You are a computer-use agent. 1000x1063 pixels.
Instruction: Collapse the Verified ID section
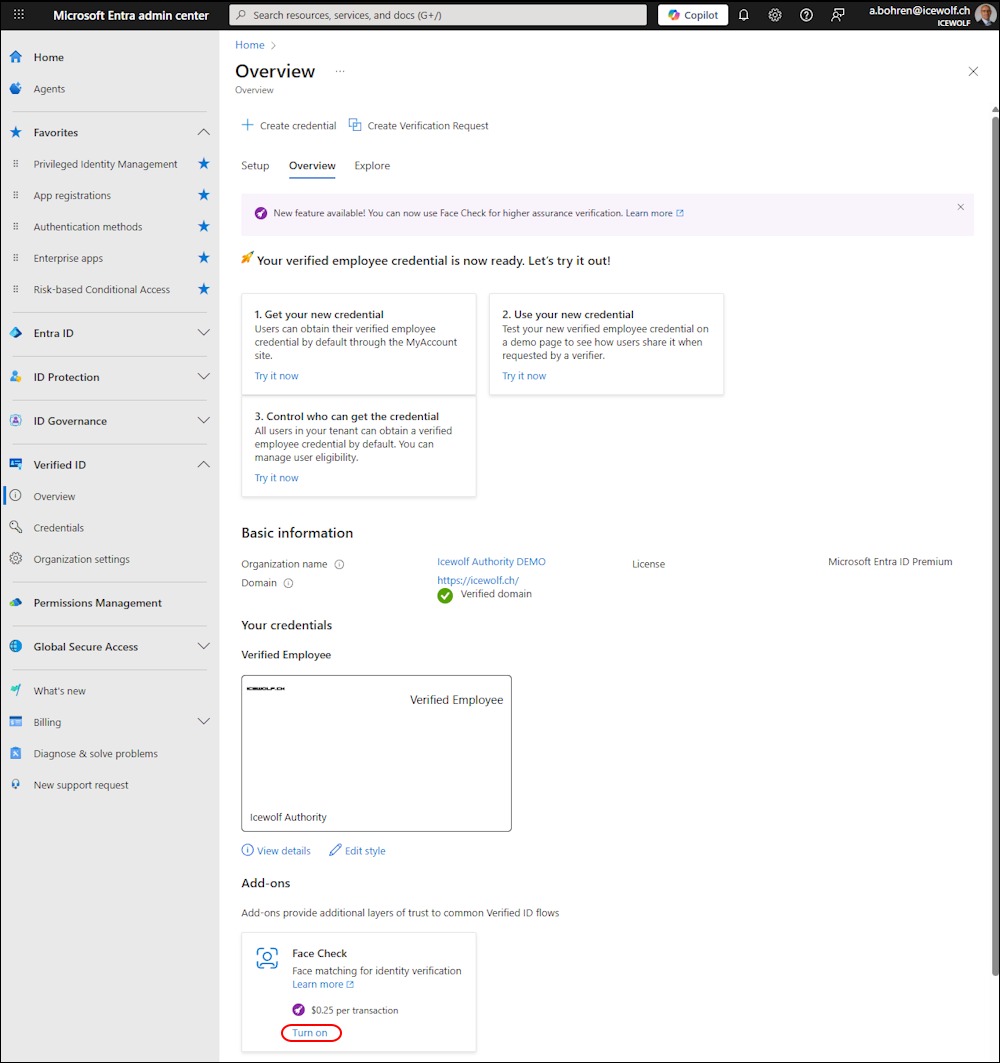(203, 464)
